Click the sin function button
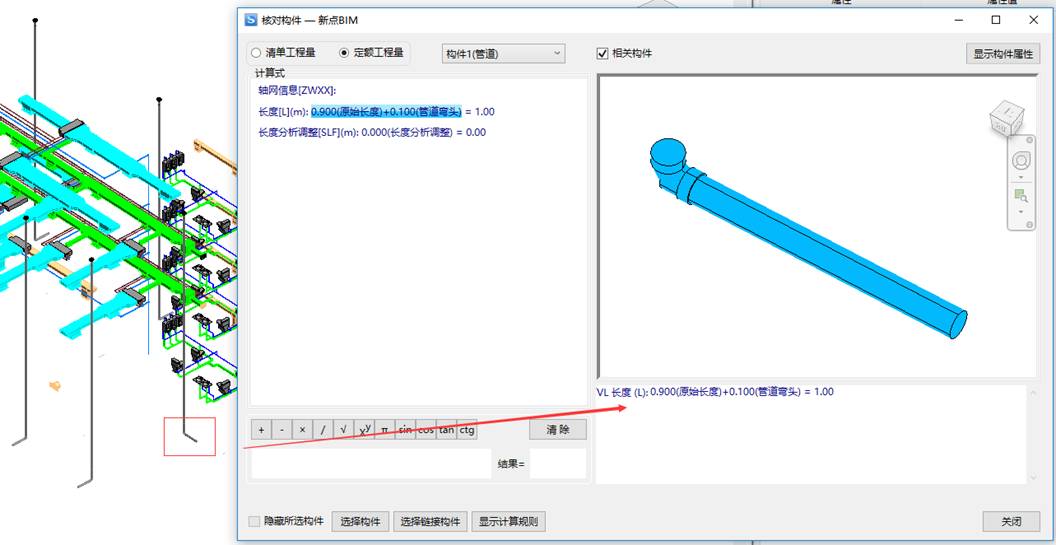This screenshot has width=1056, height=545. click(x=405, y=430)
